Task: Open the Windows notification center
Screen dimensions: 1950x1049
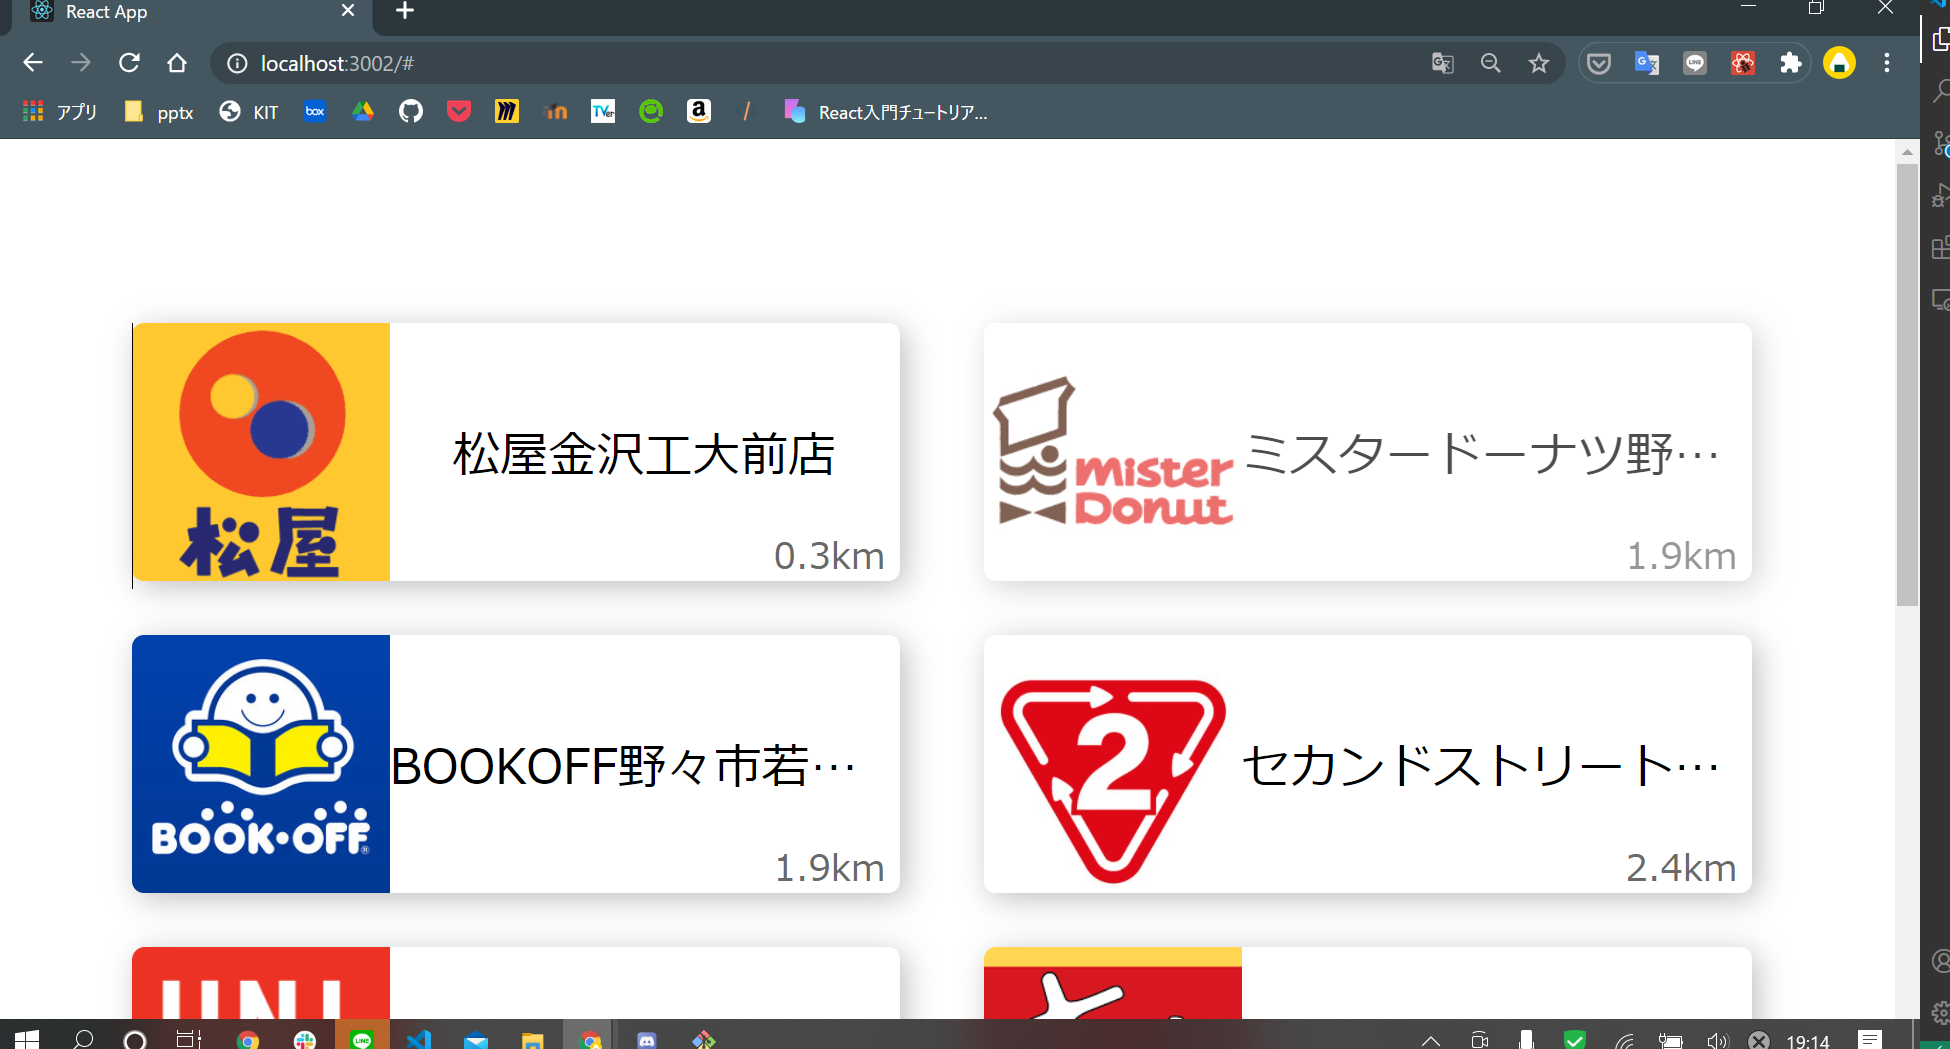Action: coord(1870,1040)
